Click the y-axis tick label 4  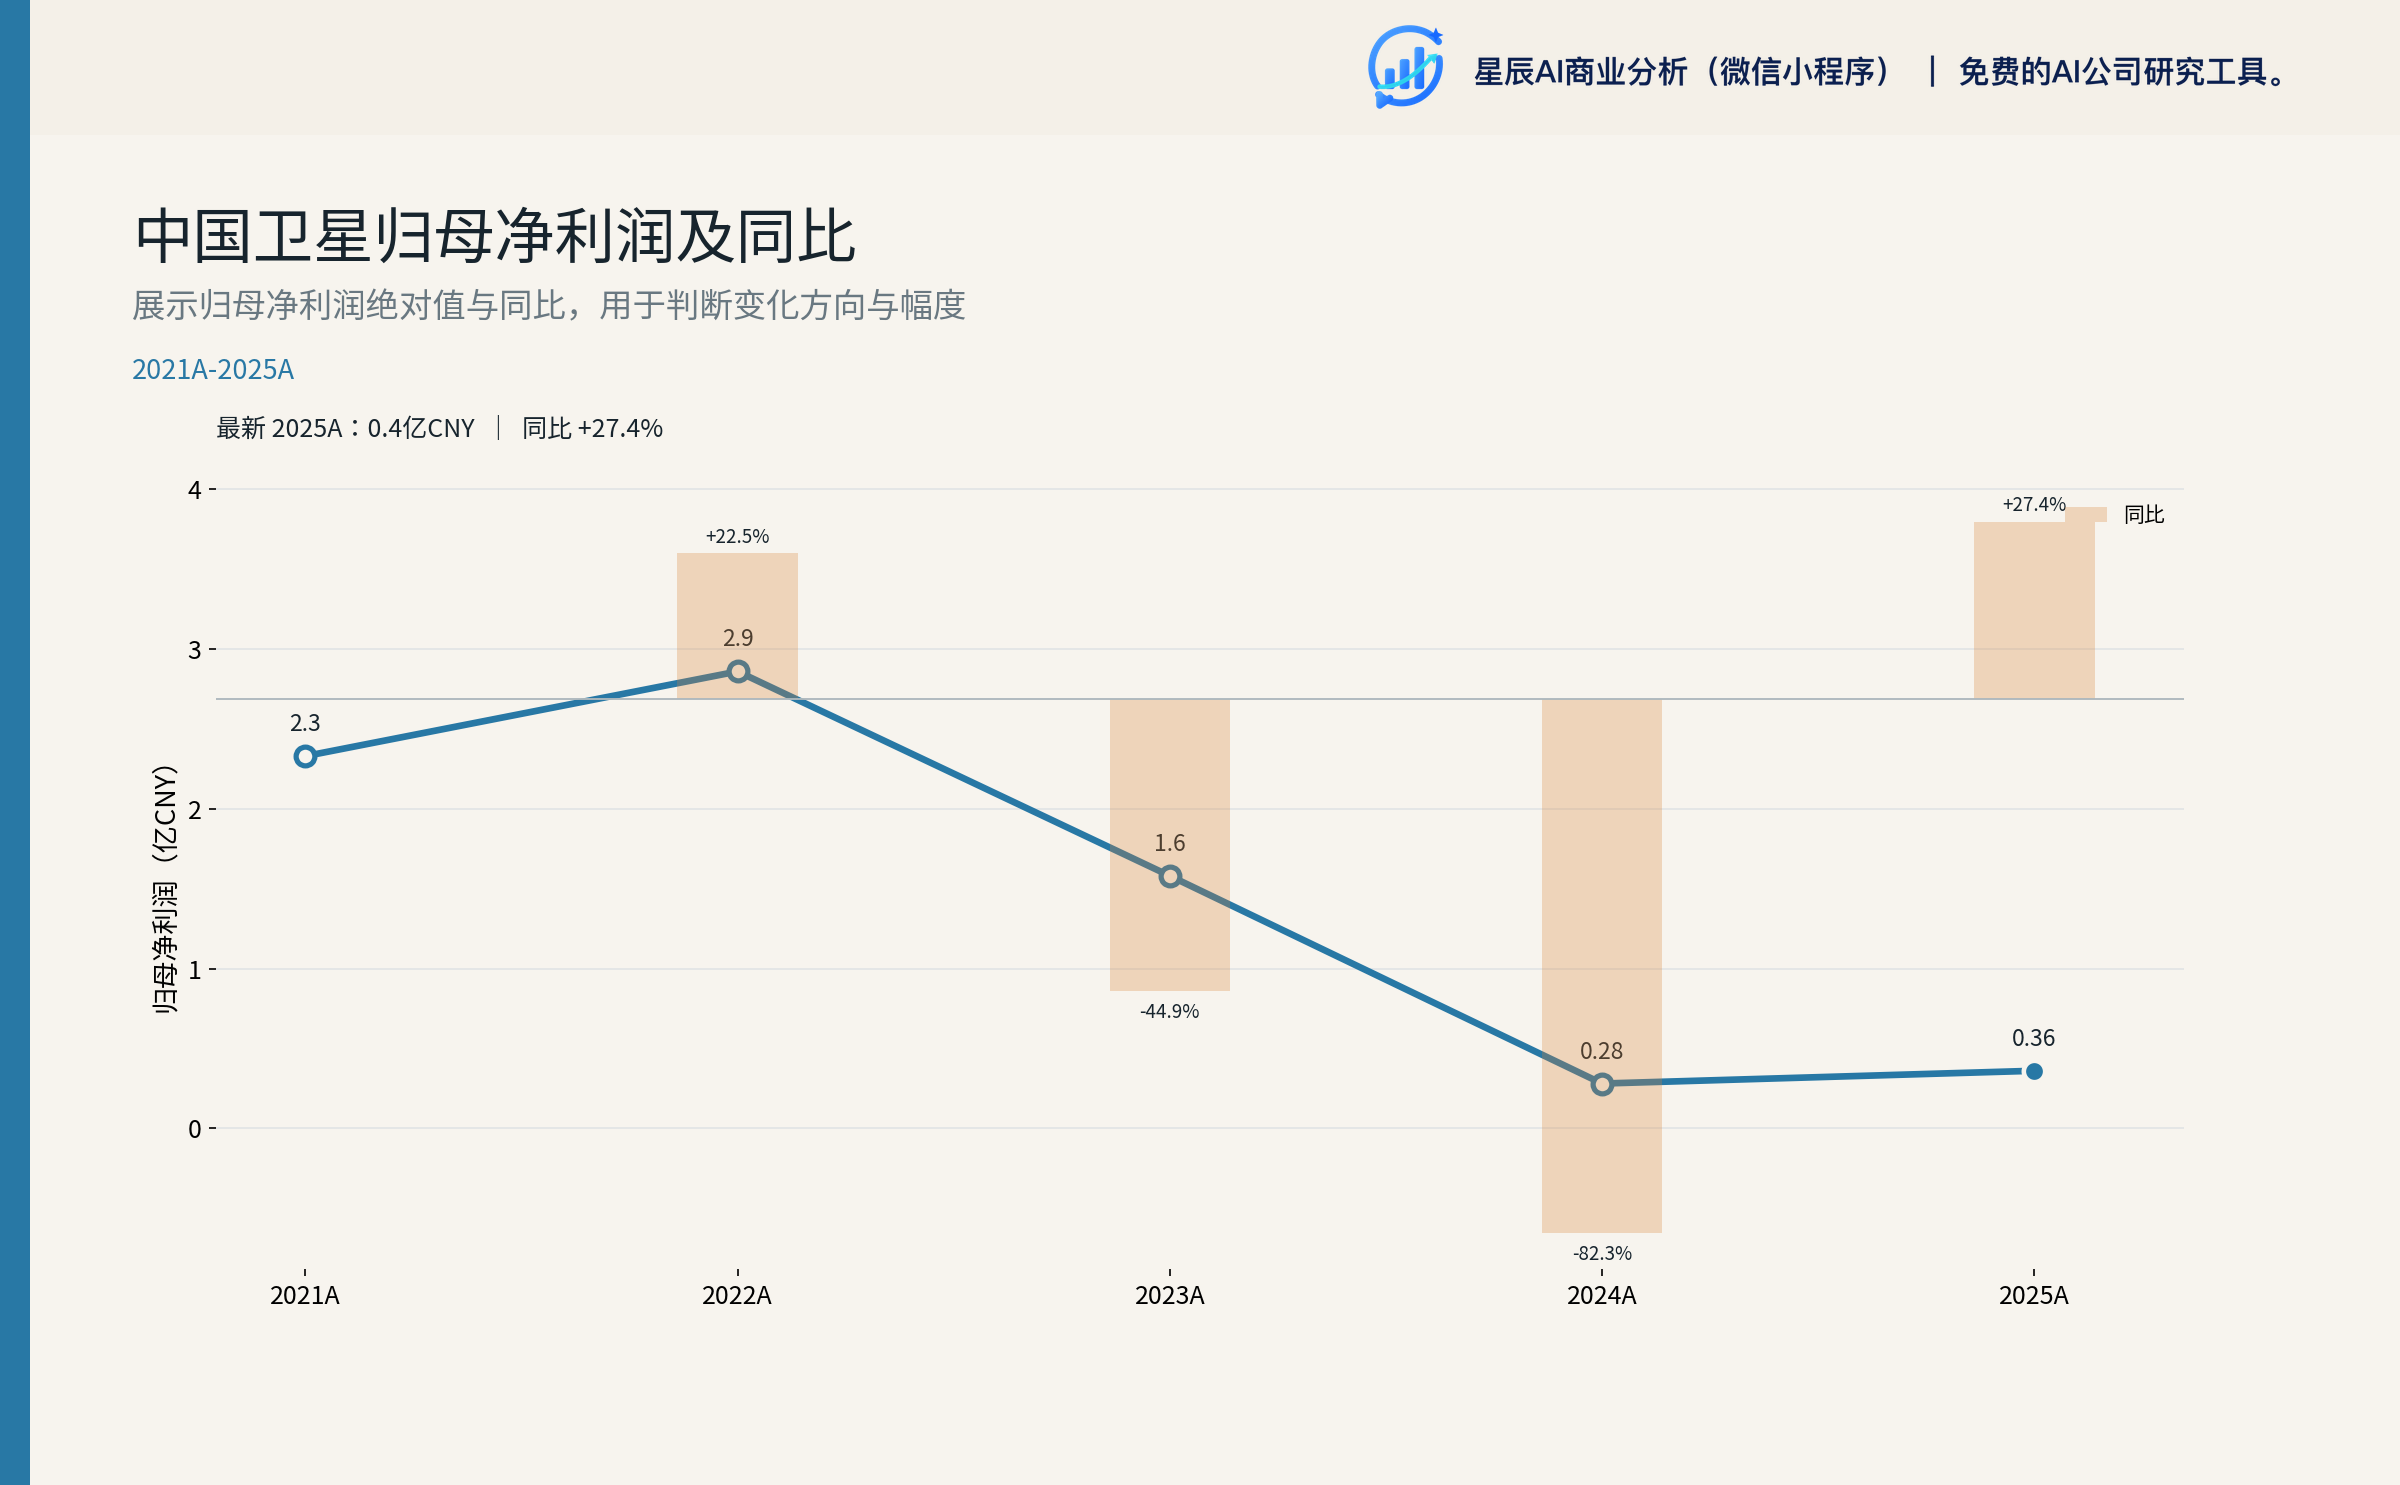195,490
